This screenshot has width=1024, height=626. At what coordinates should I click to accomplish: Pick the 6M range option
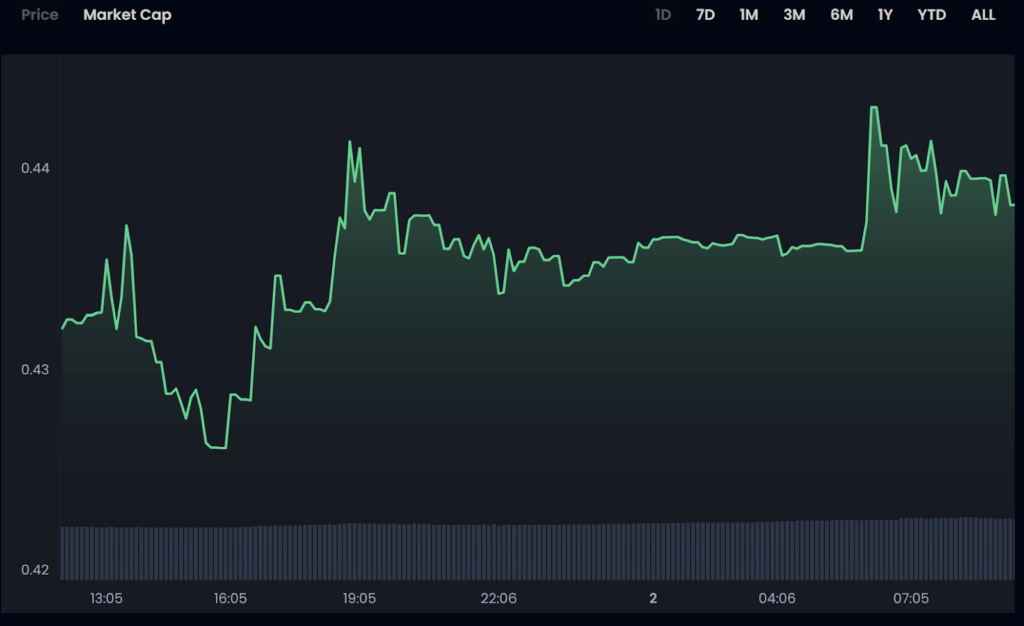tap(841, 15)
